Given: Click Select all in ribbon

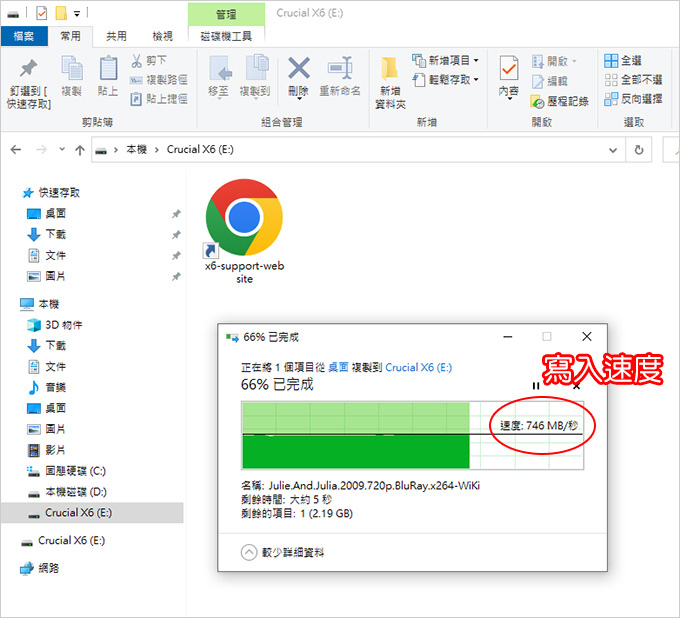Looking at the screenshot, I should [x=623, y=61].
